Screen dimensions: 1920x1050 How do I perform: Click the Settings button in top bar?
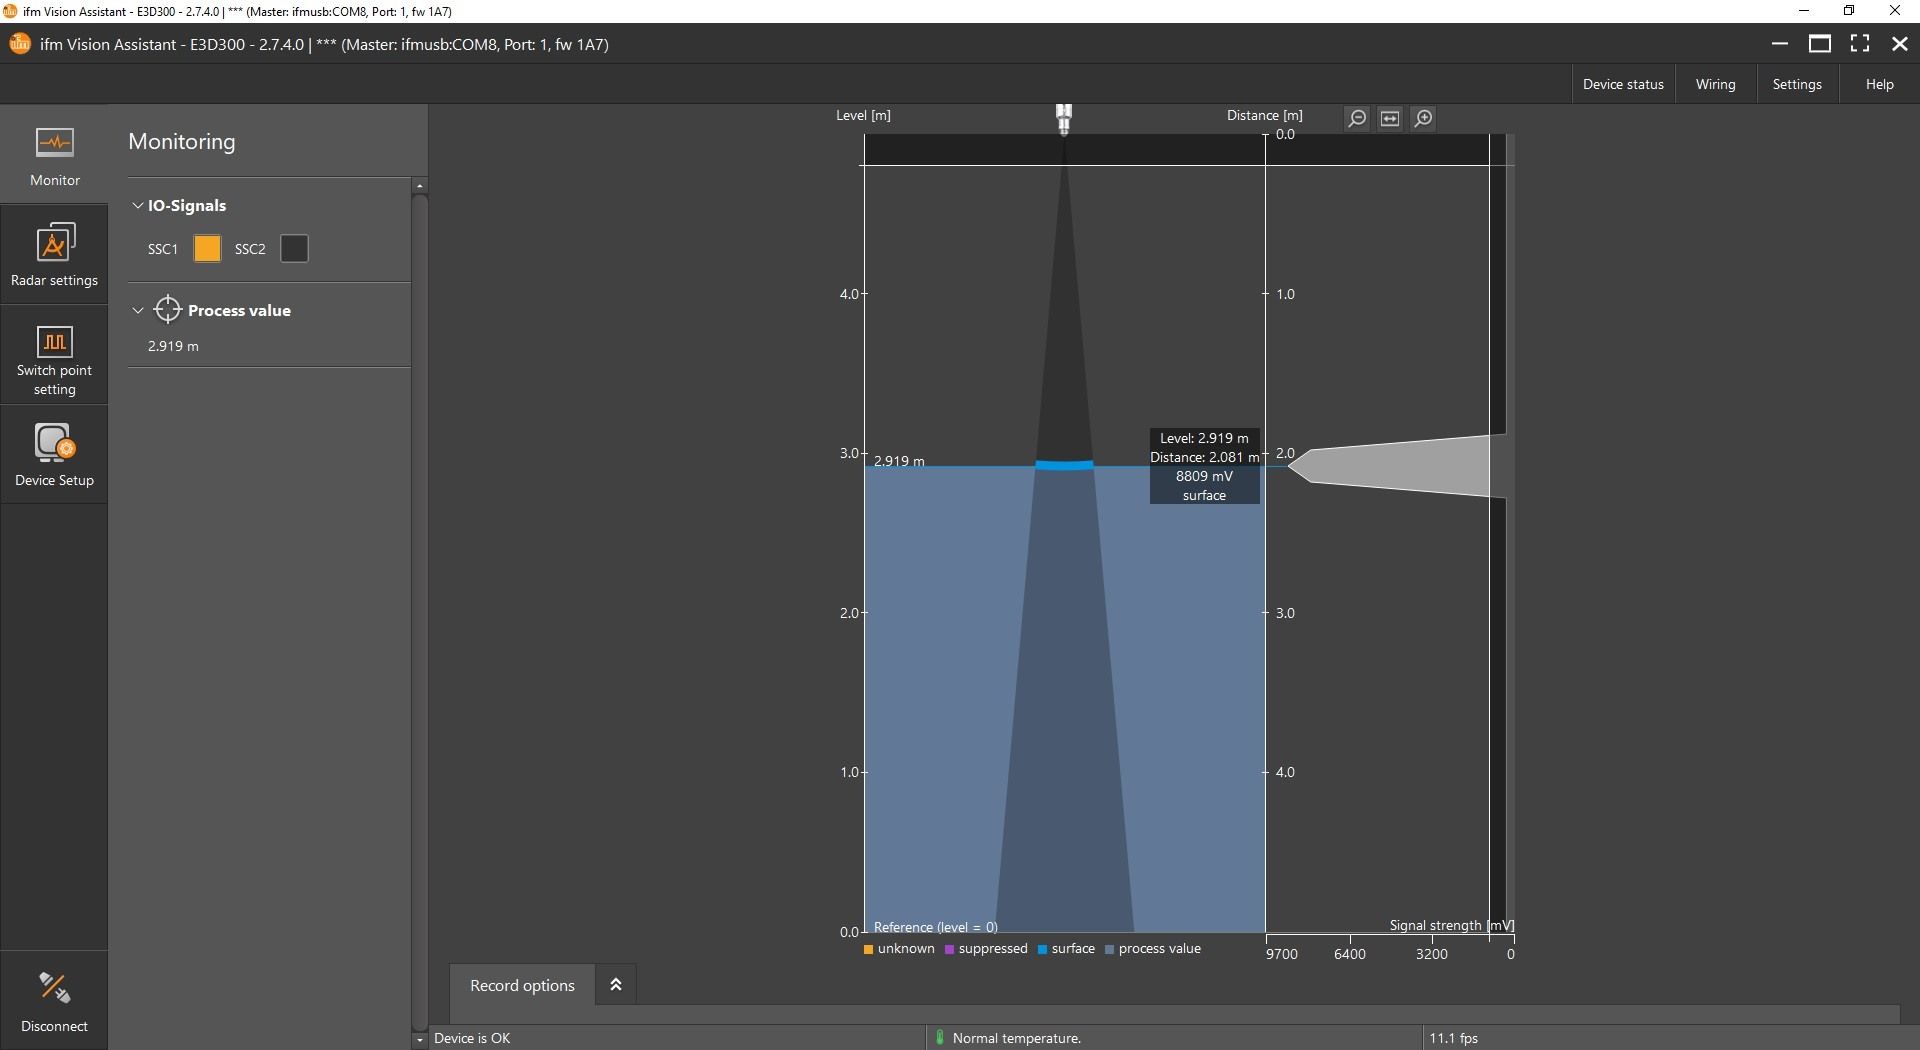pyautogui.click(x=1796, y=84)
